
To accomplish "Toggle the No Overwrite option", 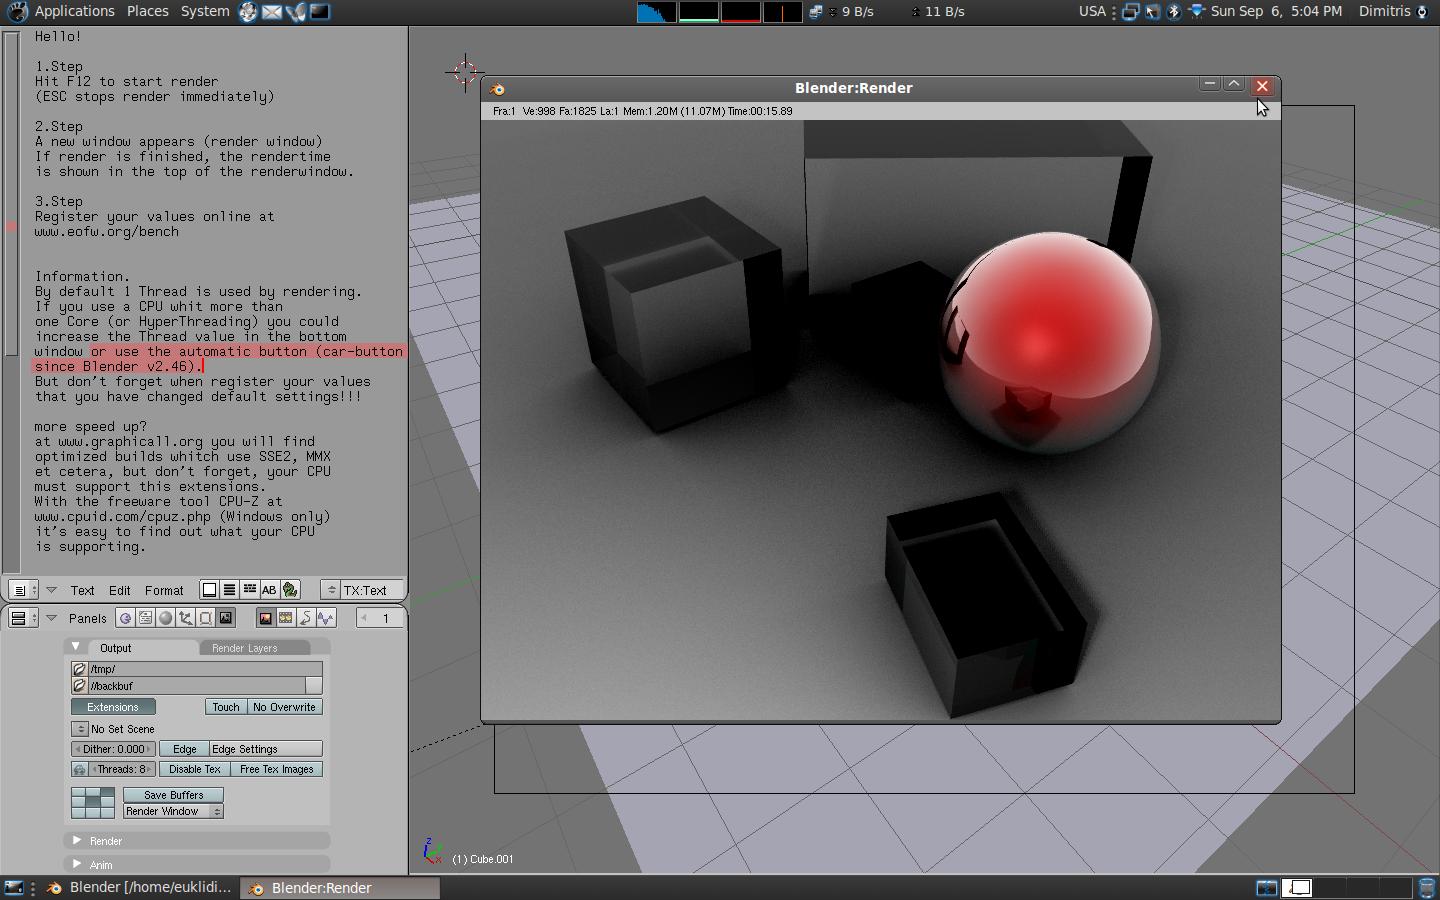I will [x=284, y=707].
